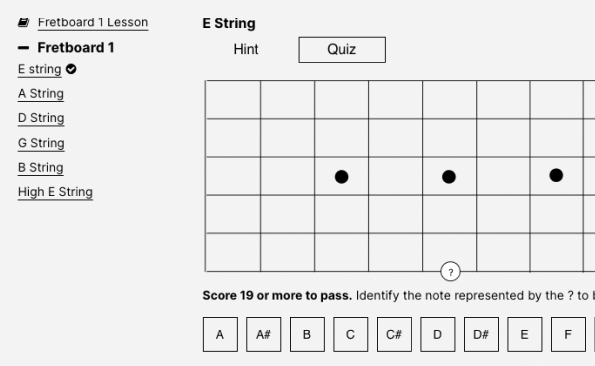Image resolution: width=595 pixels, height=366 pixels.
Task: Select the B String exercise
Action: [41, 168]
